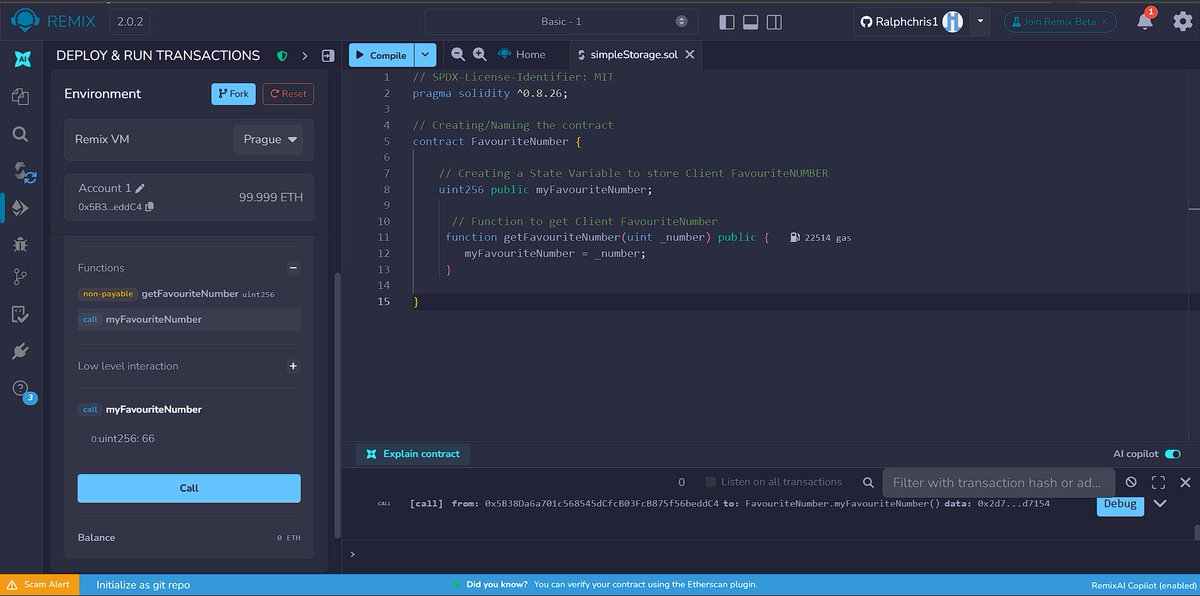Maximize the terminal panel
This screenshot has height=596, width=1200.
1158,482
